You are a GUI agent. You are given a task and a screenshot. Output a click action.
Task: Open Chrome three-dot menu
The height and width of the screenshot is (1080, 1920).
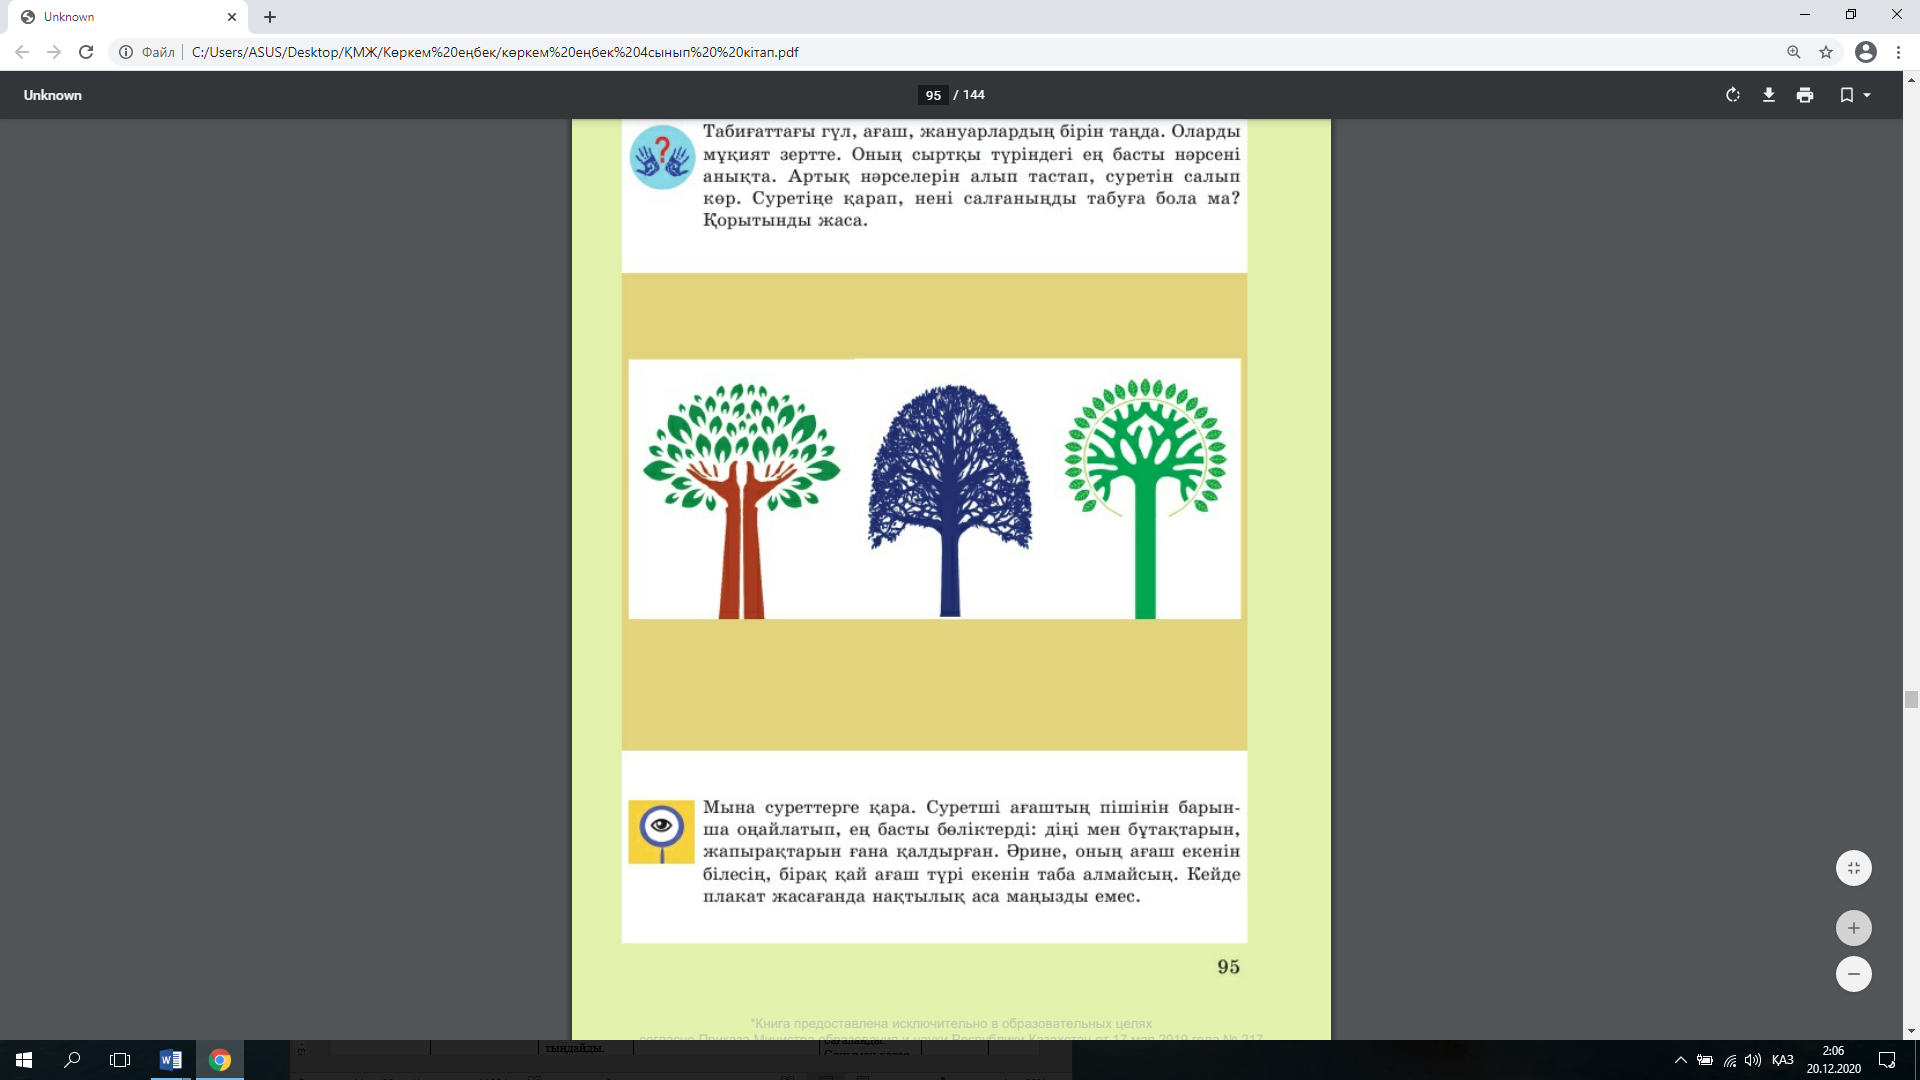pyautogui.click(x=1898, y=52)
